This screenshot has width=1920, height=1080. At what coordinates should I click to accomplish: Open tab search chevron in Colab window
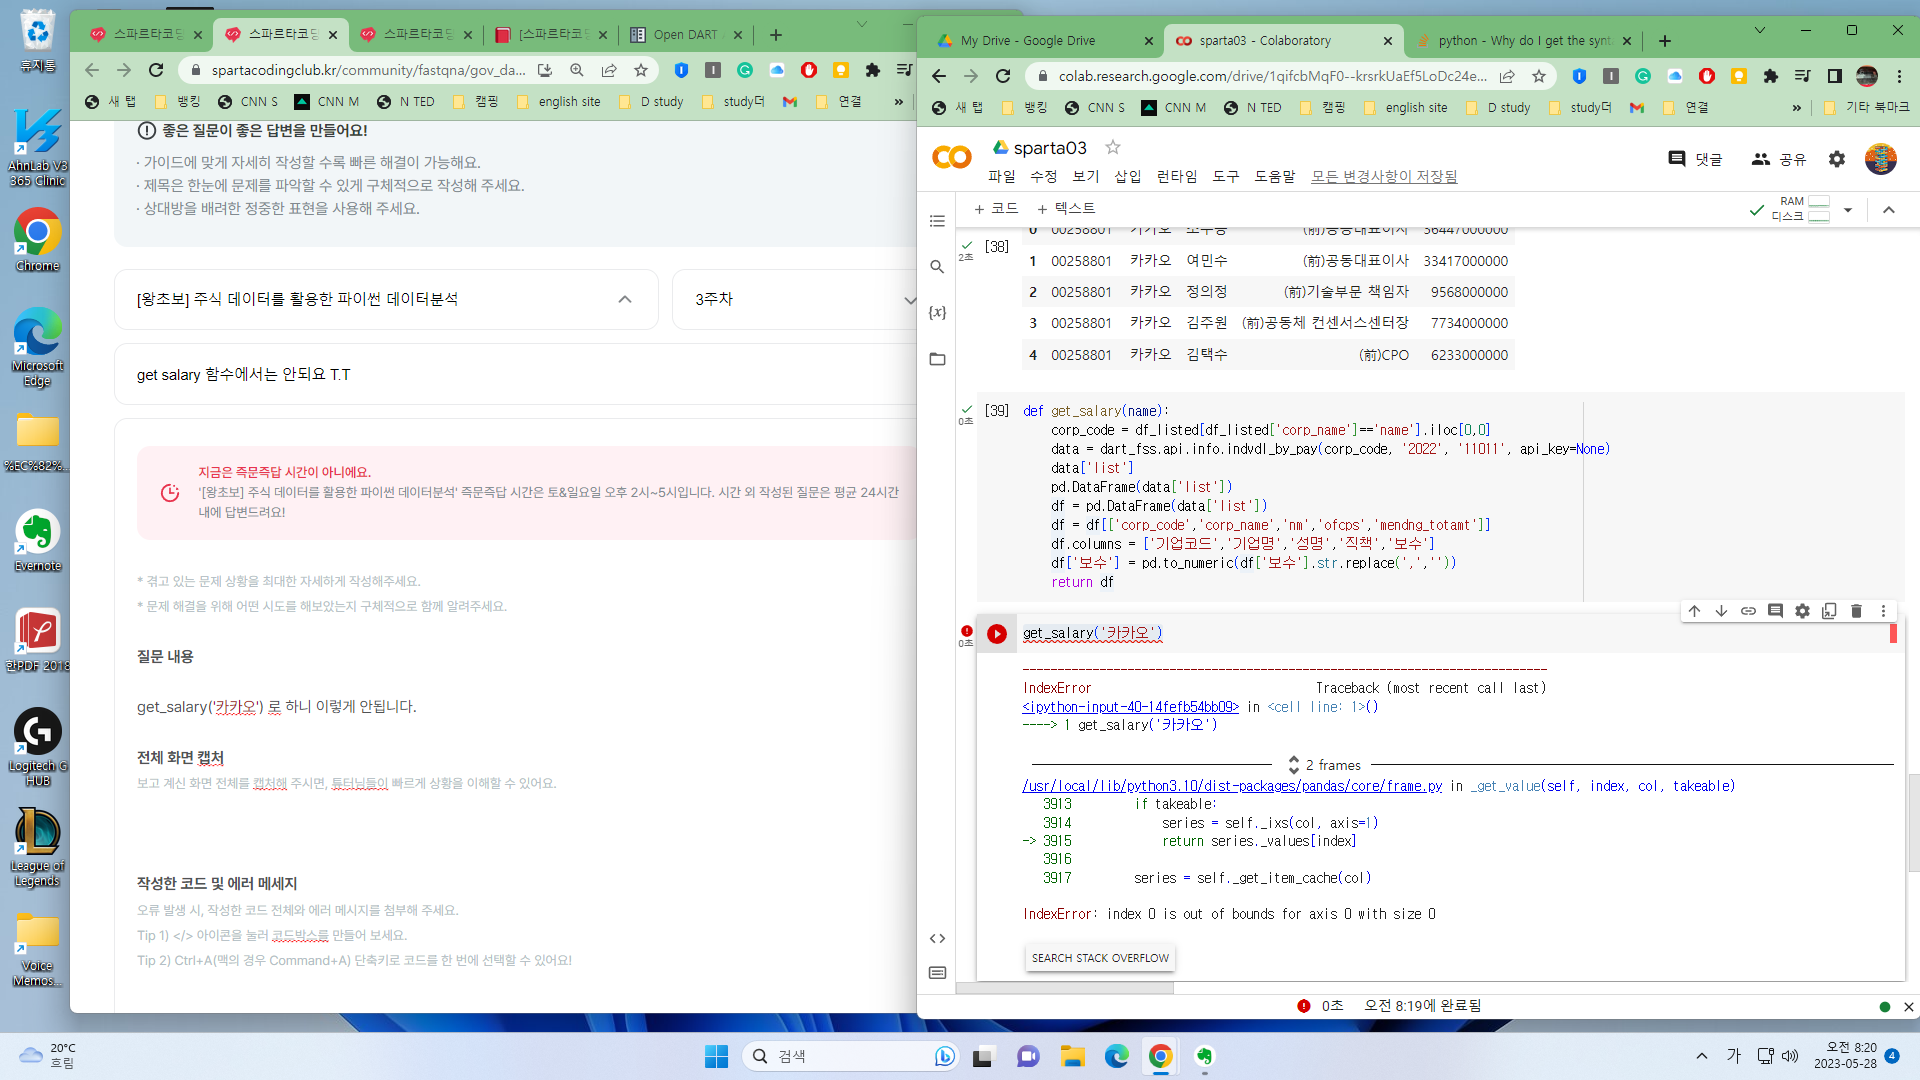[x=1760, y=30]
